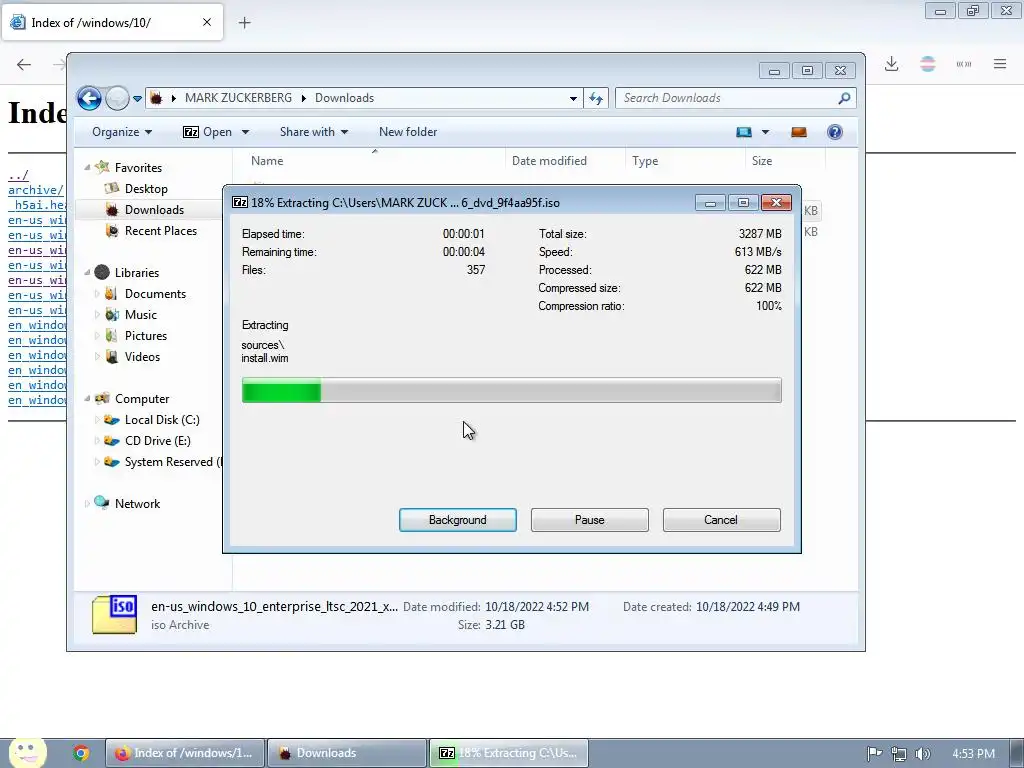Go back in the browser
Image resolution: width=1024 pixels, height=768 pixels.
[x=24, y=64]
